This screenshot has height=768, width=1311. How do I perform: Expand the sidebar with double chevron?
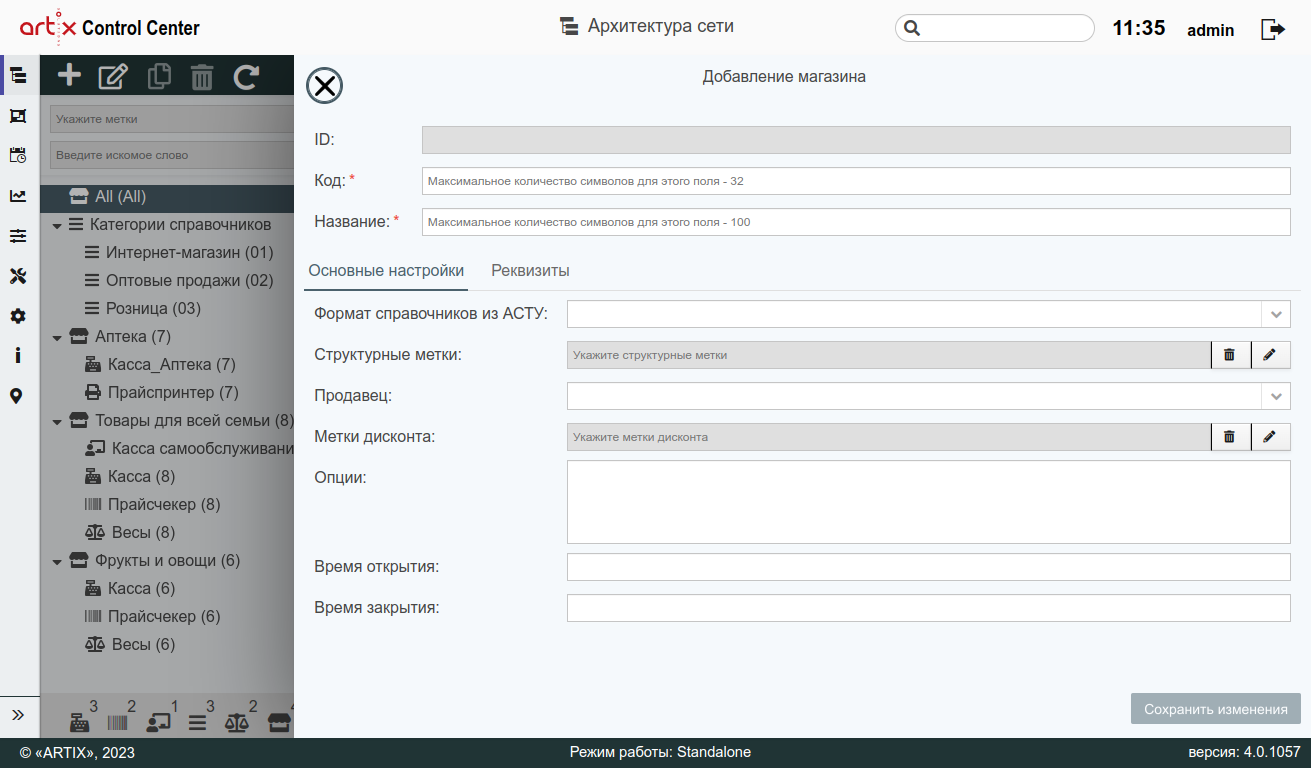click(x=18, y=715)
